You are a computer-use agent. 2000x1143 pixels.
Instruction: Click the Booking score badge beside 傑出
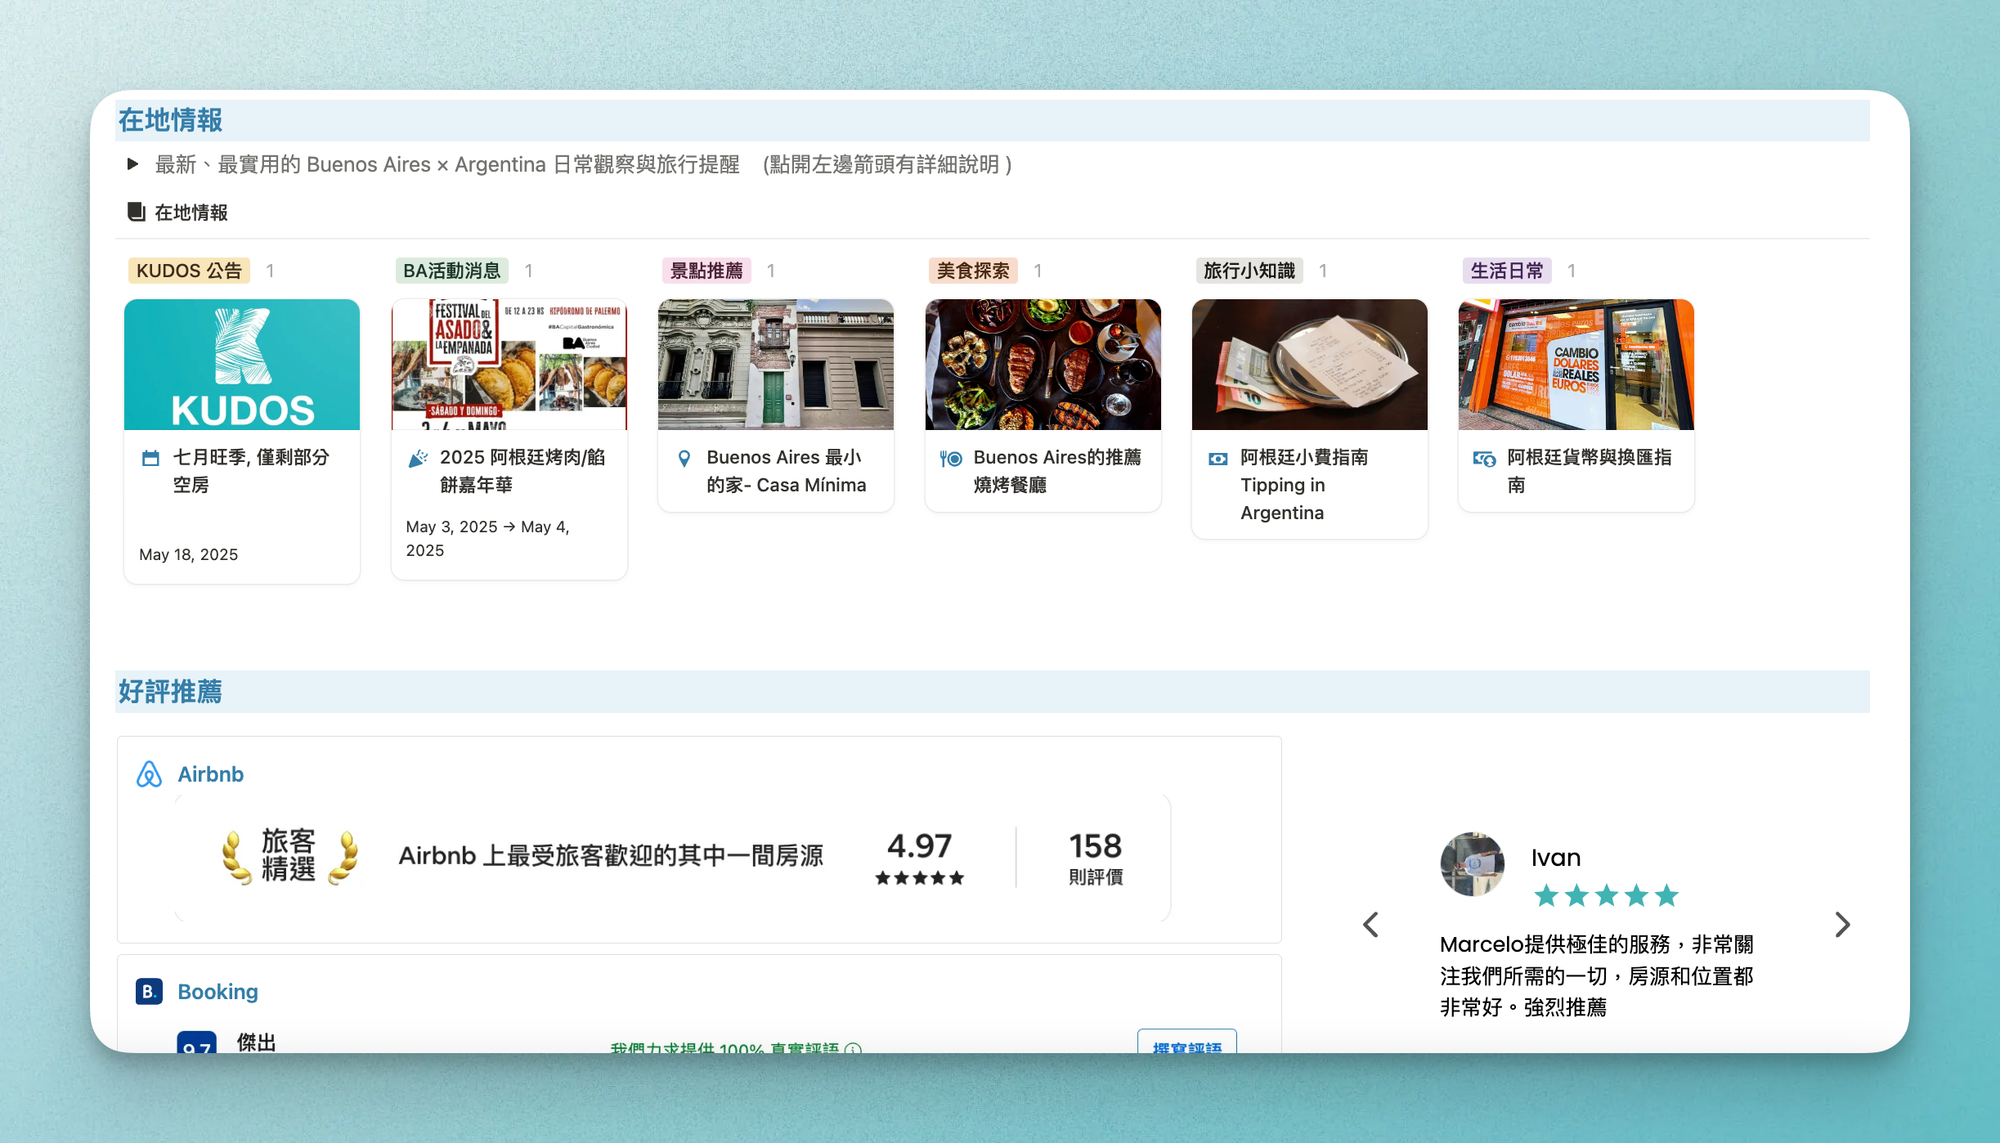(x=196, y=1042)
